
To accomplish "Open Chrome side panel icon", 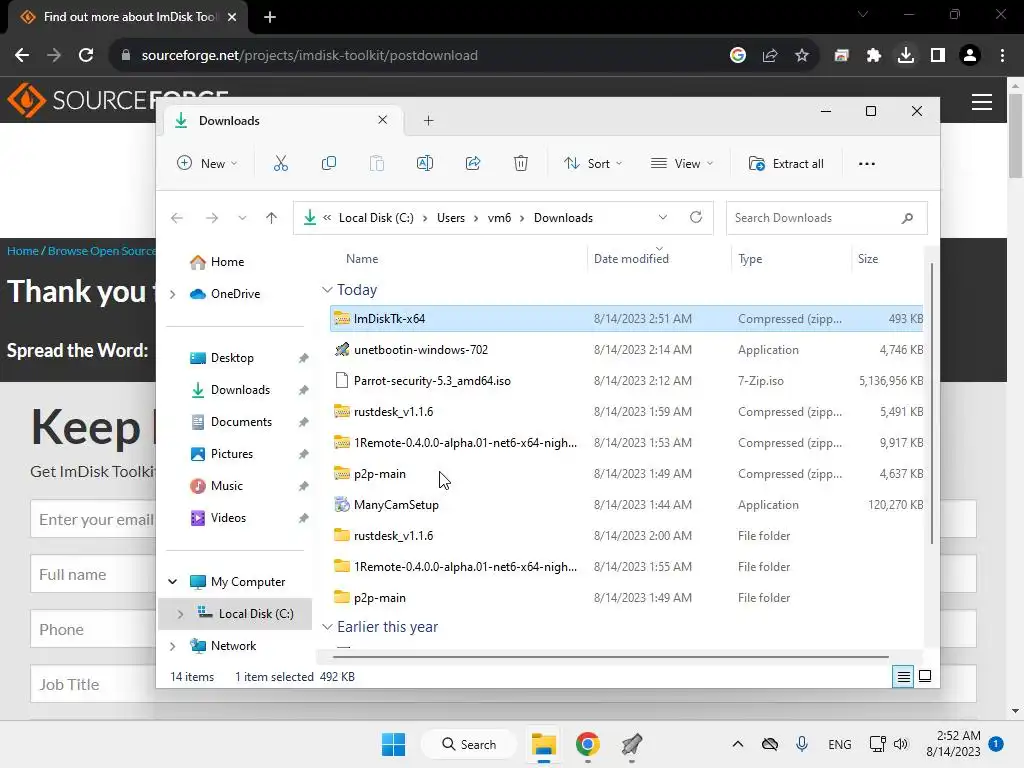I will coord(938,55).
